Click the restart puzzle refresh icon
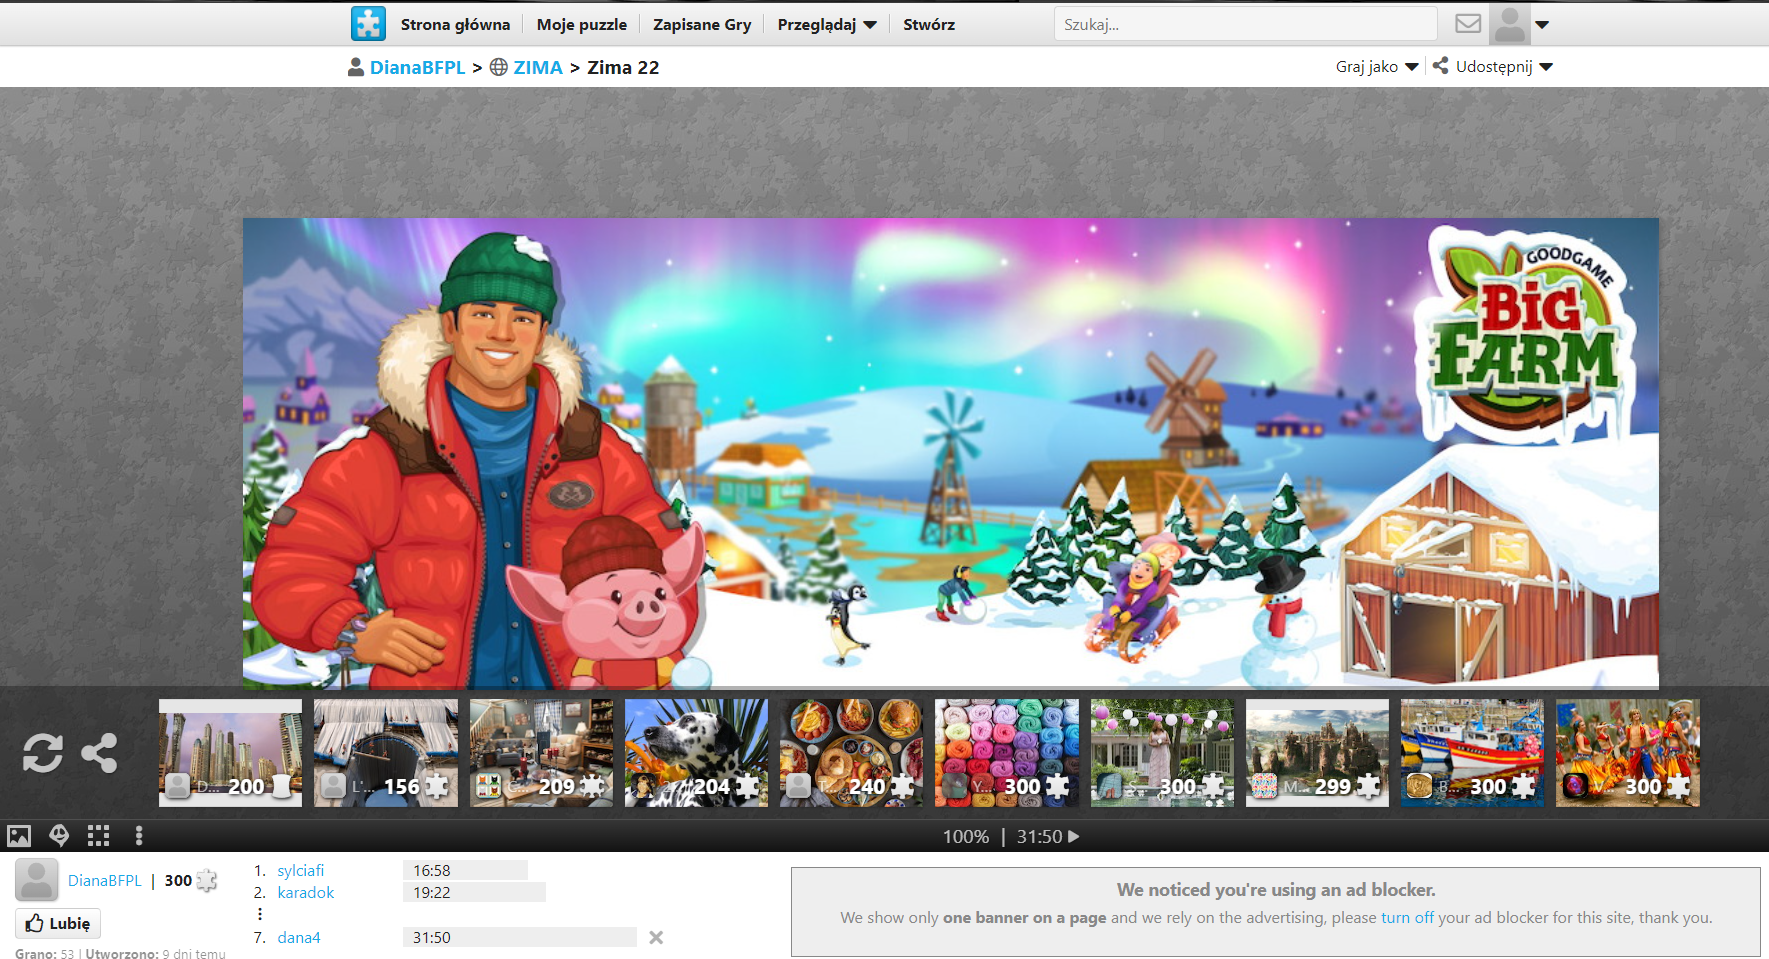Screen dimensions: 1769x959 43,753
